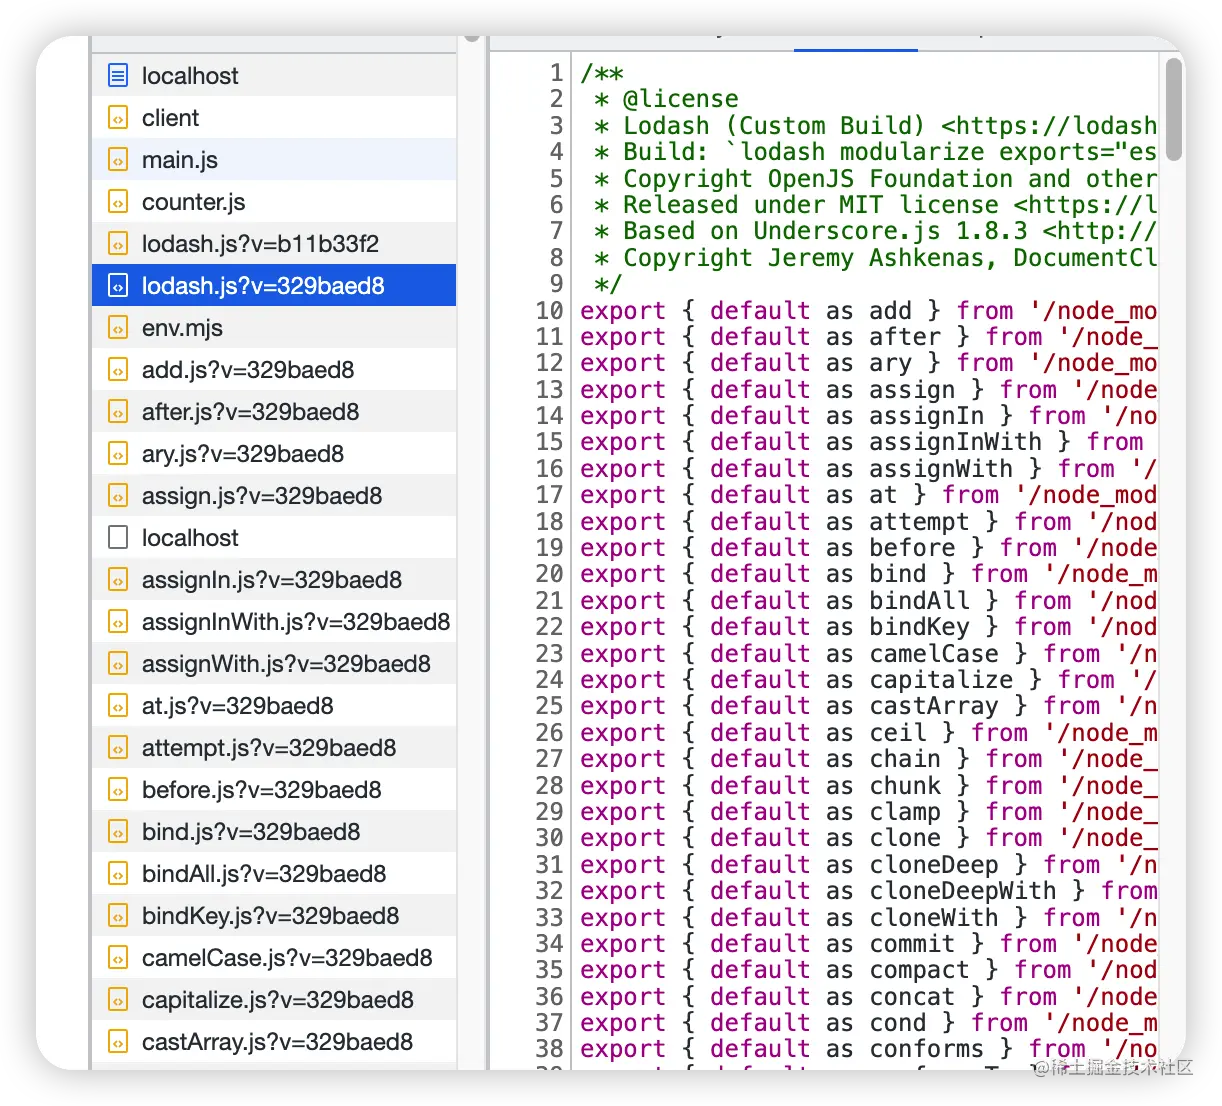Click the icon beside ary.js?v=329baed8

[118, 454]
